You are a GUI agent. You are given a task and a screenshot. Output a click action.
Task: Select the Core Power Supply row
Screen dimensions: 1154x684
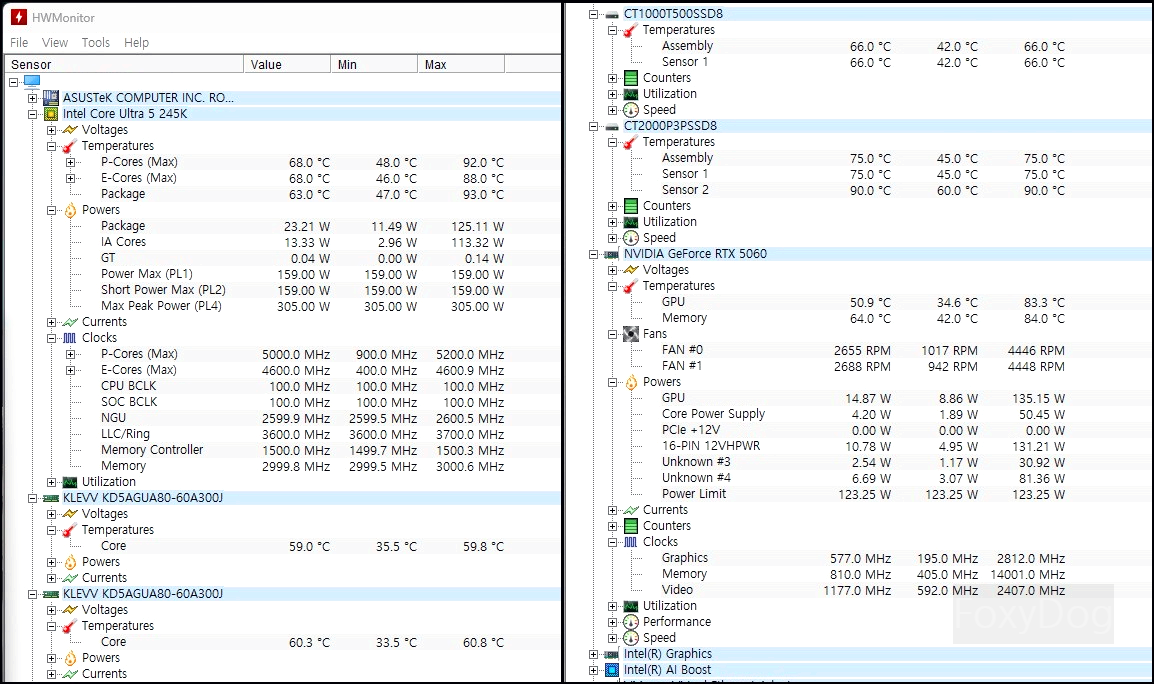[863, 414]
